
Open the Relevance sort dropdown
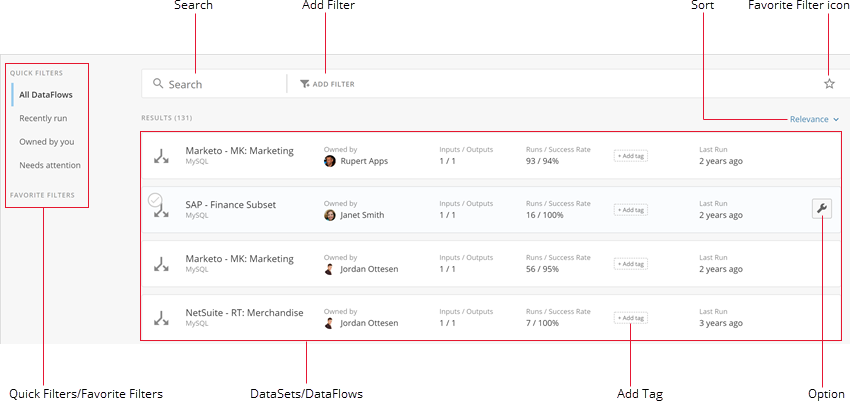[x=813, y=119]
